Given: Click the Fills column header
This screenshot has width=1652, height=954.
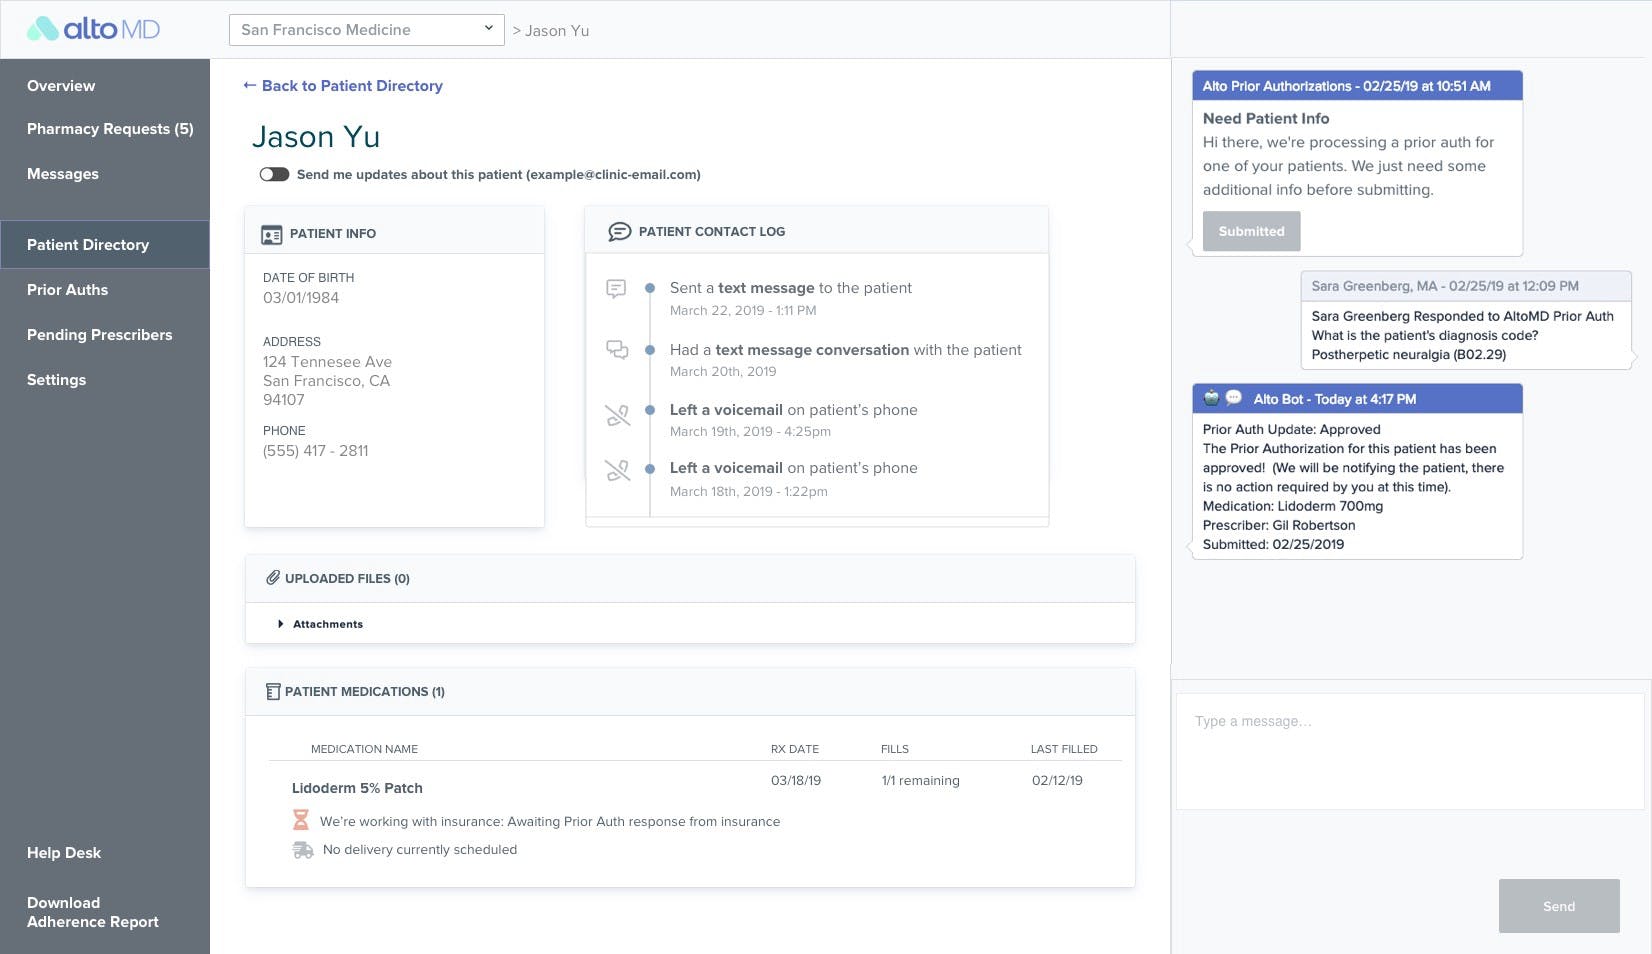Looking at the screenshot, I should tap(895, 749).
